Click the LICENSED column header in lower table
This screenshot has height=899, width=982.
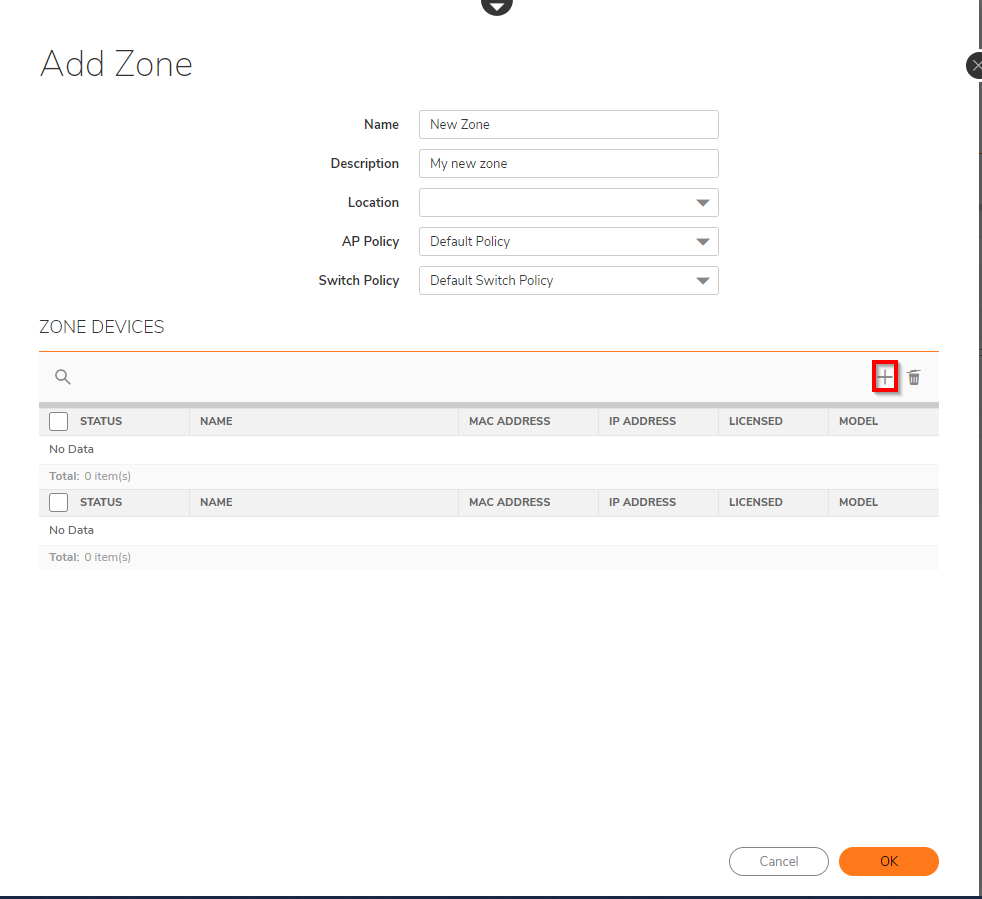755,502
